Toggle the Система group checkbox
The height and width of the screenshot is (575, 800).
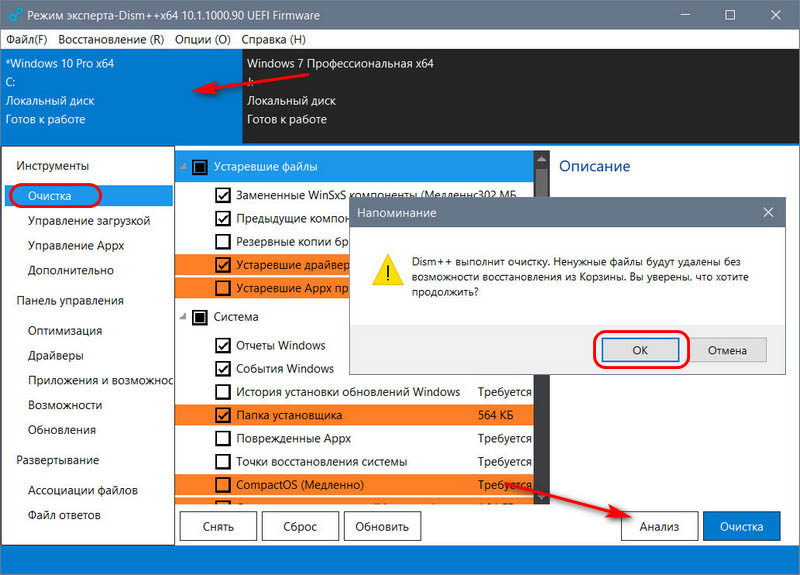(x=199, y=317)
